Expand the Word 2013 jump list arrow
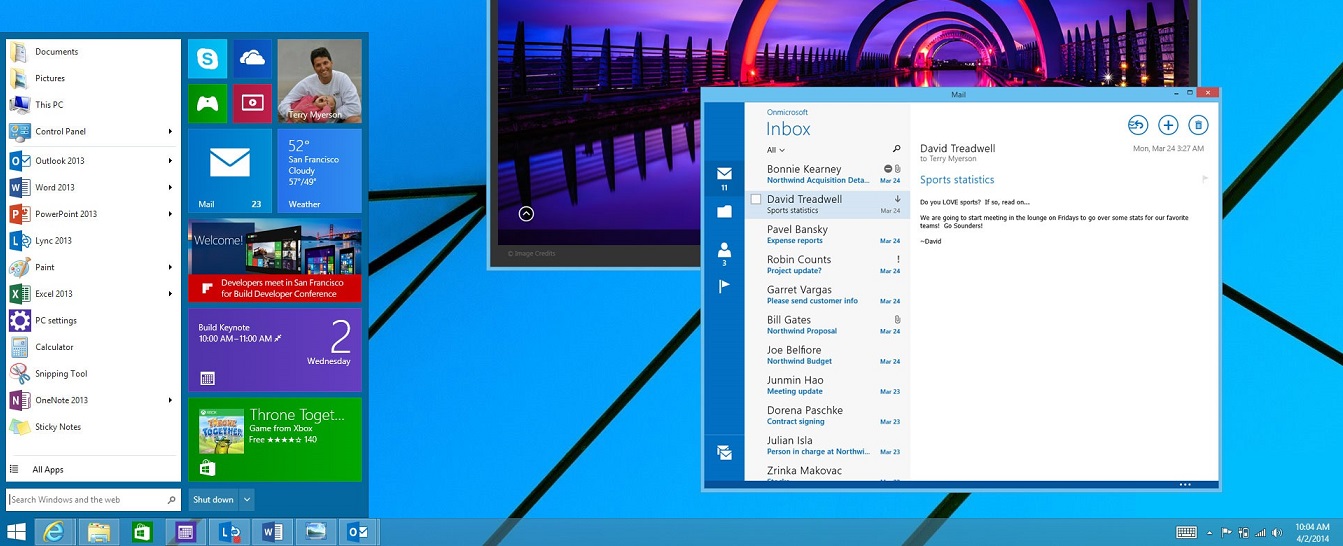Image resolution: width=1343 pixels, height=546 pixels. (x=170, y=187)
